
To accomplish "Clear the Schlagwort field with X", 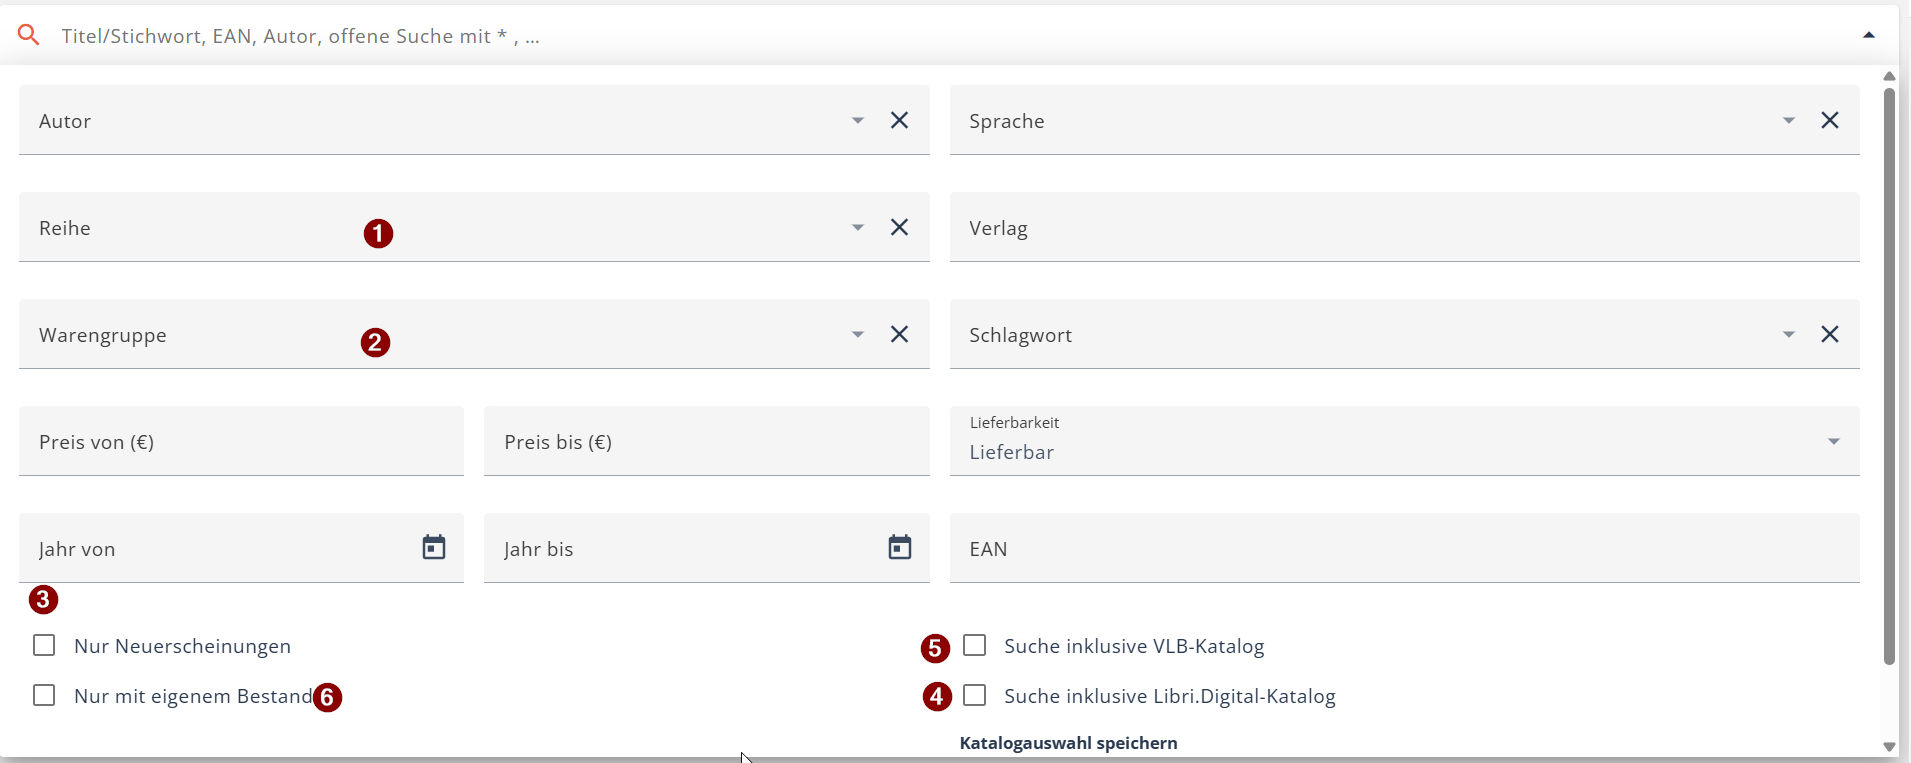I will point(1829,334).
